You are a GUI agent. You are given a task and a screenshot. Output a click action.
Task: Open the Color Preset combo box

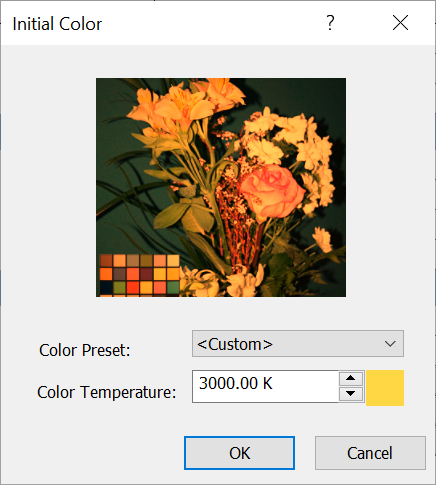(x=298, y=344)
